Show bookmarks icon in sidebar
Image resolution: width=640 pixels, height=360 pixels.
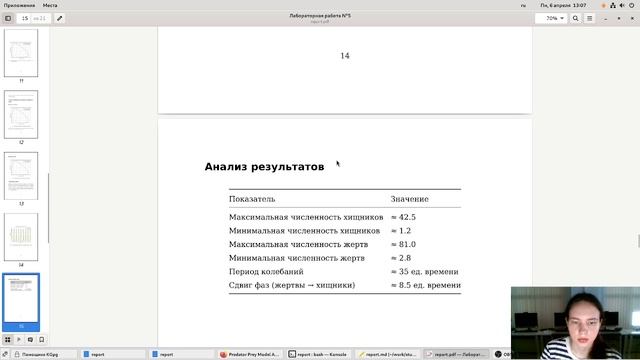pos(42,340)
